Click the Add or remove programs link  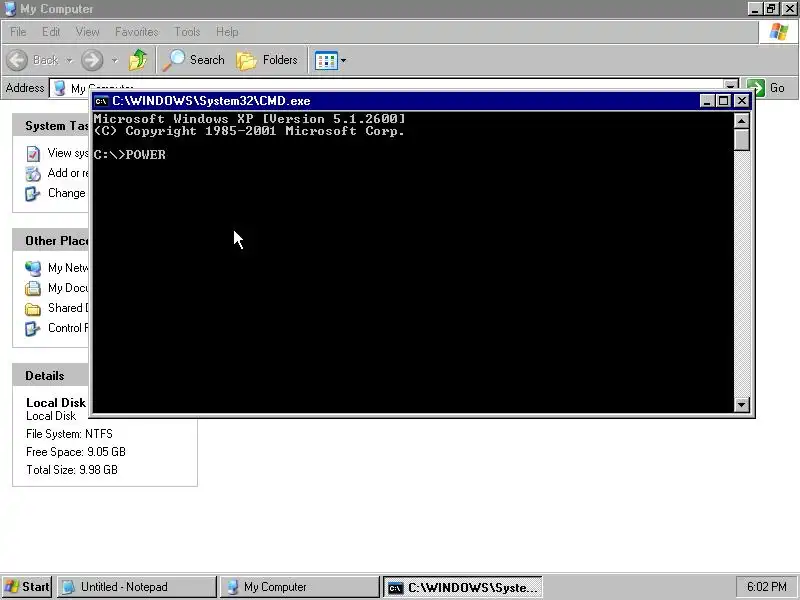click(67, 173)
